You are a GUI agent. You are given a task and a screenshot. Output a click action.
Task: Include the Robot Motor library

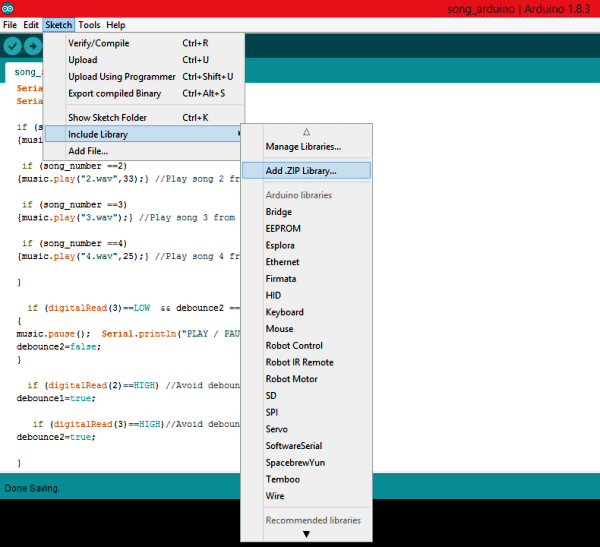pyautogui.click(x=306, y=379)
